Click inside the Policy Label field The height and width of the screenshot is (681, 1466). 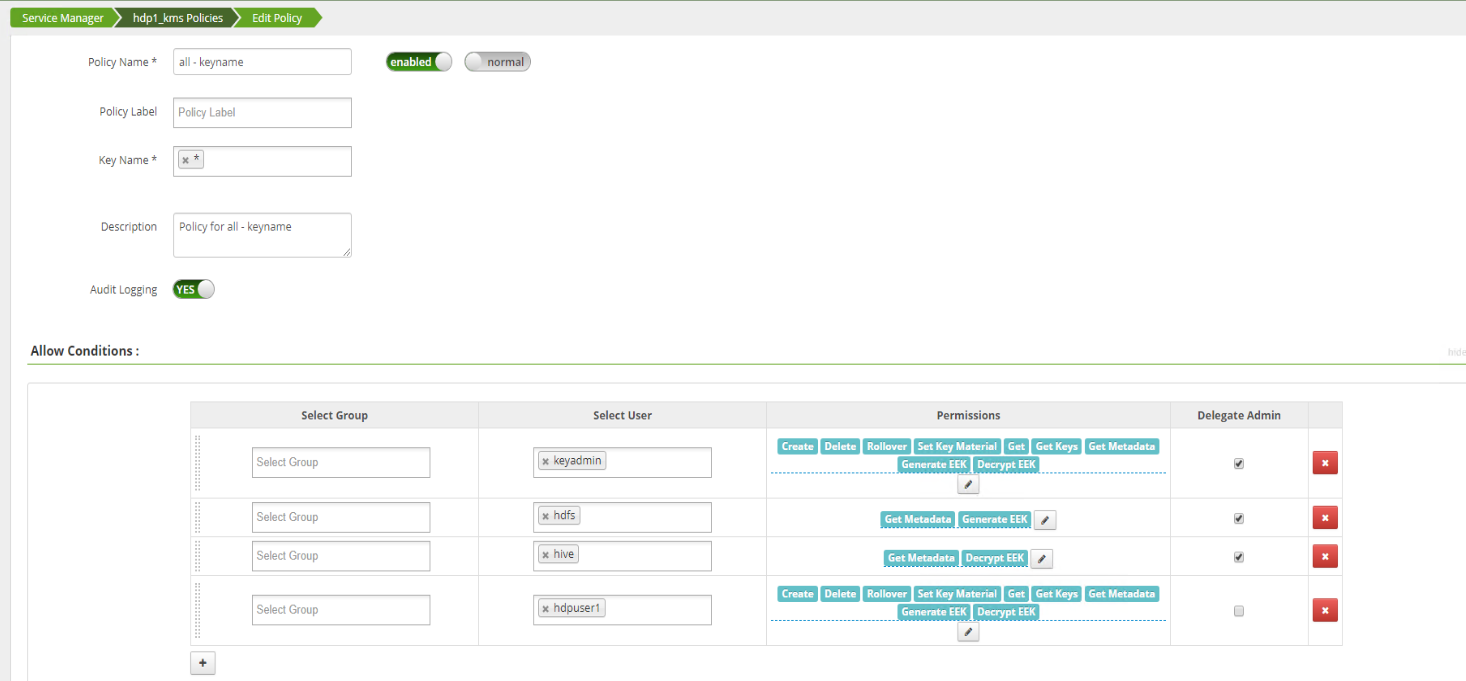(261, 112)
